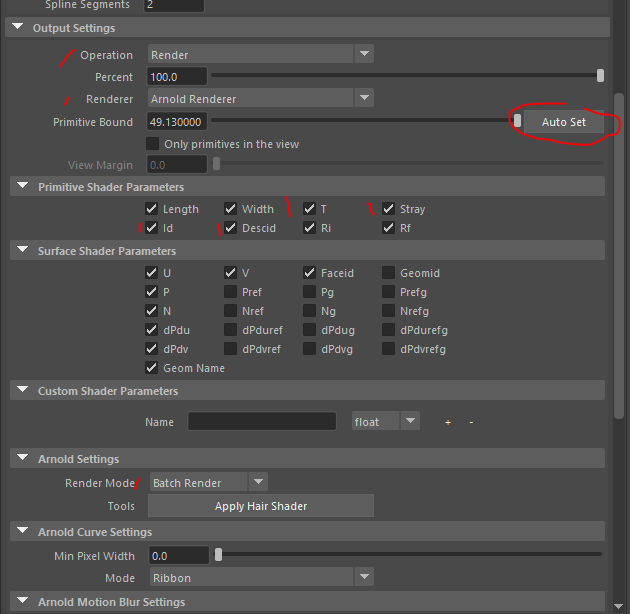Enable the Nref checkbox

(230, 311)
